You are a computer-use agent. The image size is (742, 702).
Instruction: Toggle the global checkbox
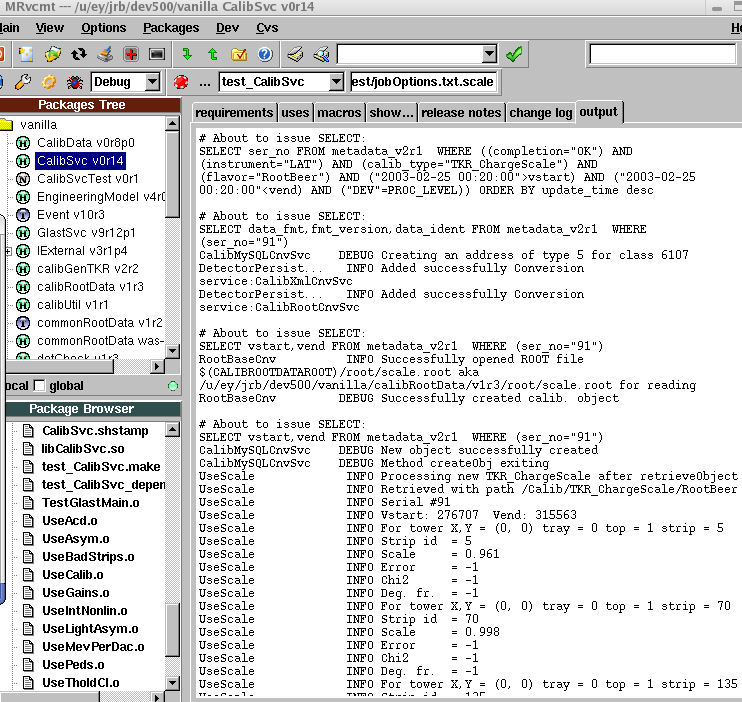pyautogui.click(x=40, y=386)
